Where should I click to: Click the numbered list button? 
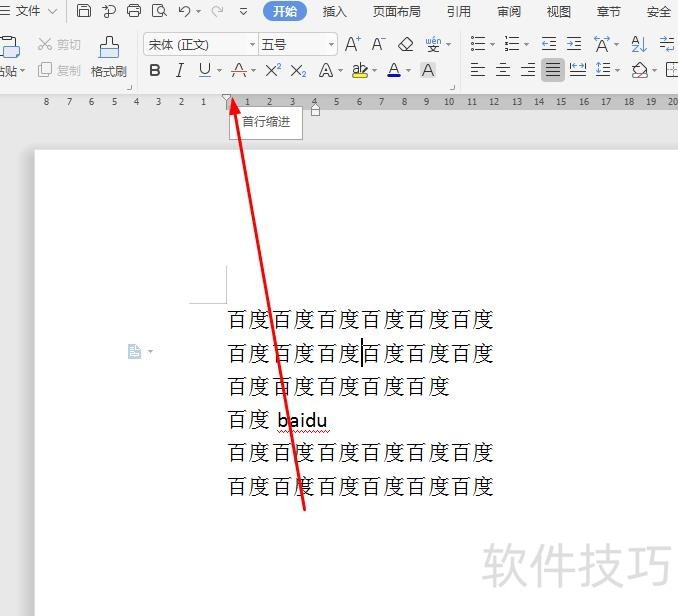click(x=512, y=44)
